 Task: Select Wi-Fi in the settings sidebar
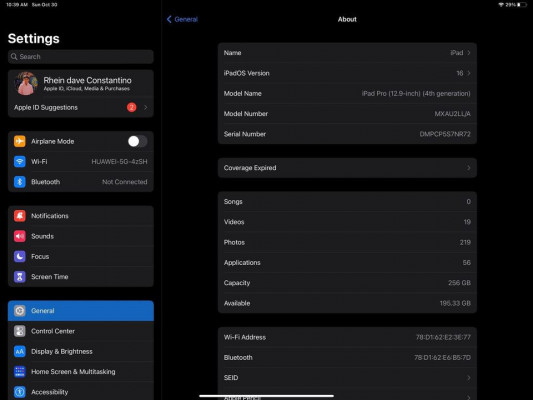click(81, 161)
